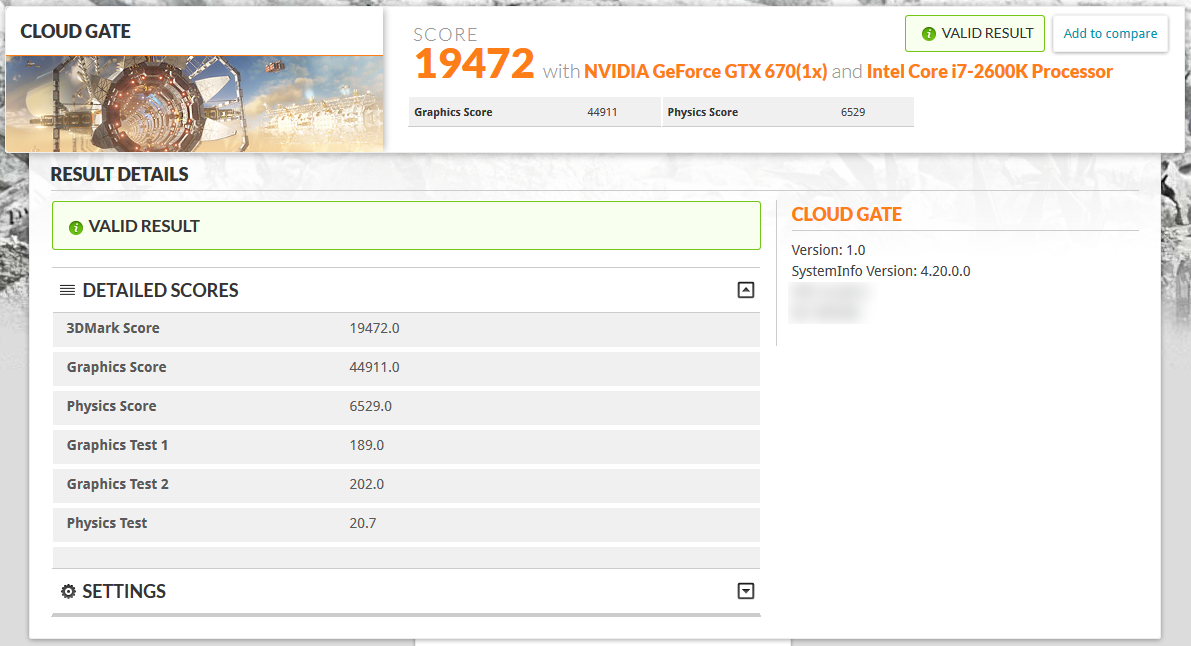The image size is (1191, 646).
Task: Select the 19472.0 value
Action: 374,328
